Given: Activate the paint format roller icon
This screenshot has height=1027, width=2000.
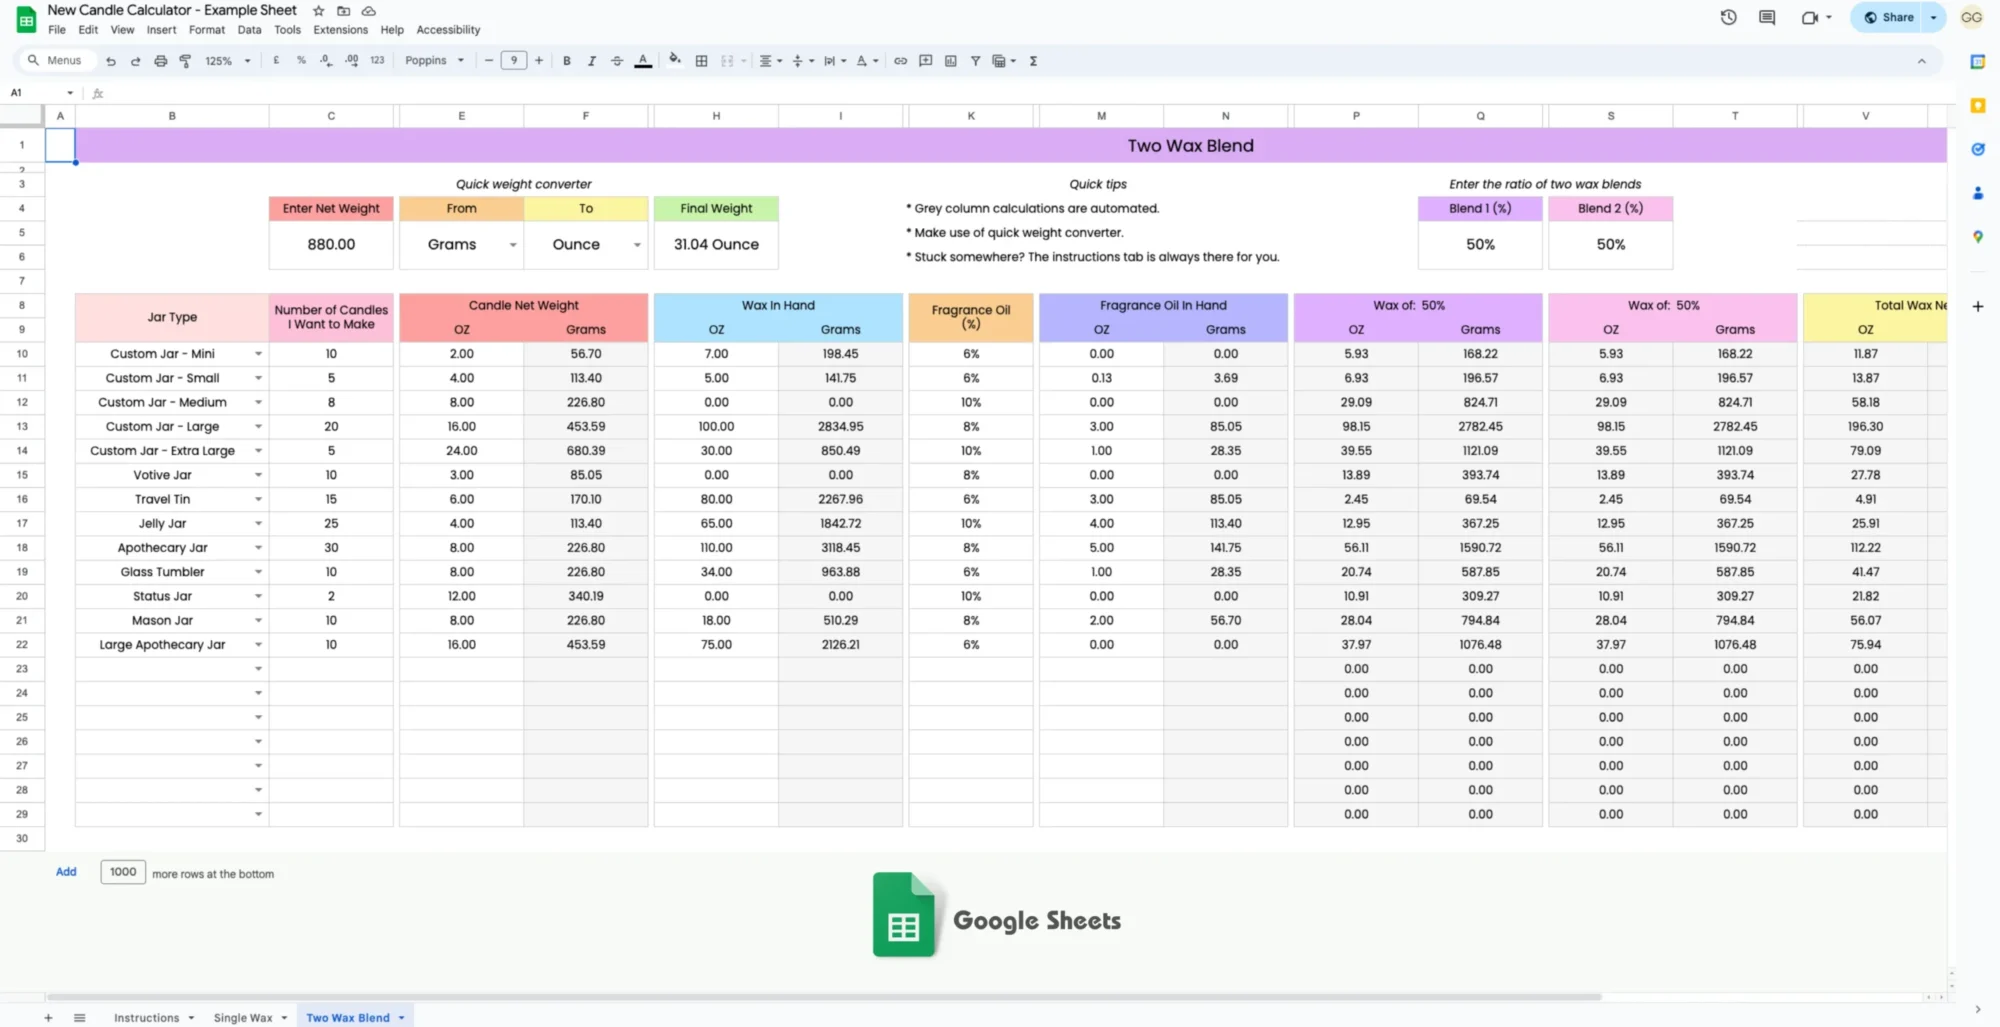Looking at the screenshot, I should pyautogui.click(x=185, y=61).
